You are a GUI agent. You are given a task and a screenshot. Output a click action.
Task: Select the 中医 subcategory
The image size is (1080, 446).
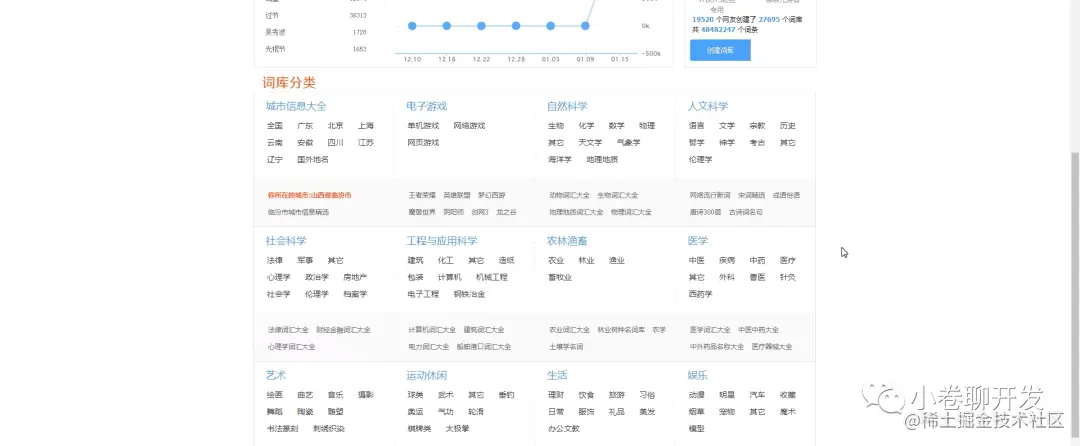696,261
